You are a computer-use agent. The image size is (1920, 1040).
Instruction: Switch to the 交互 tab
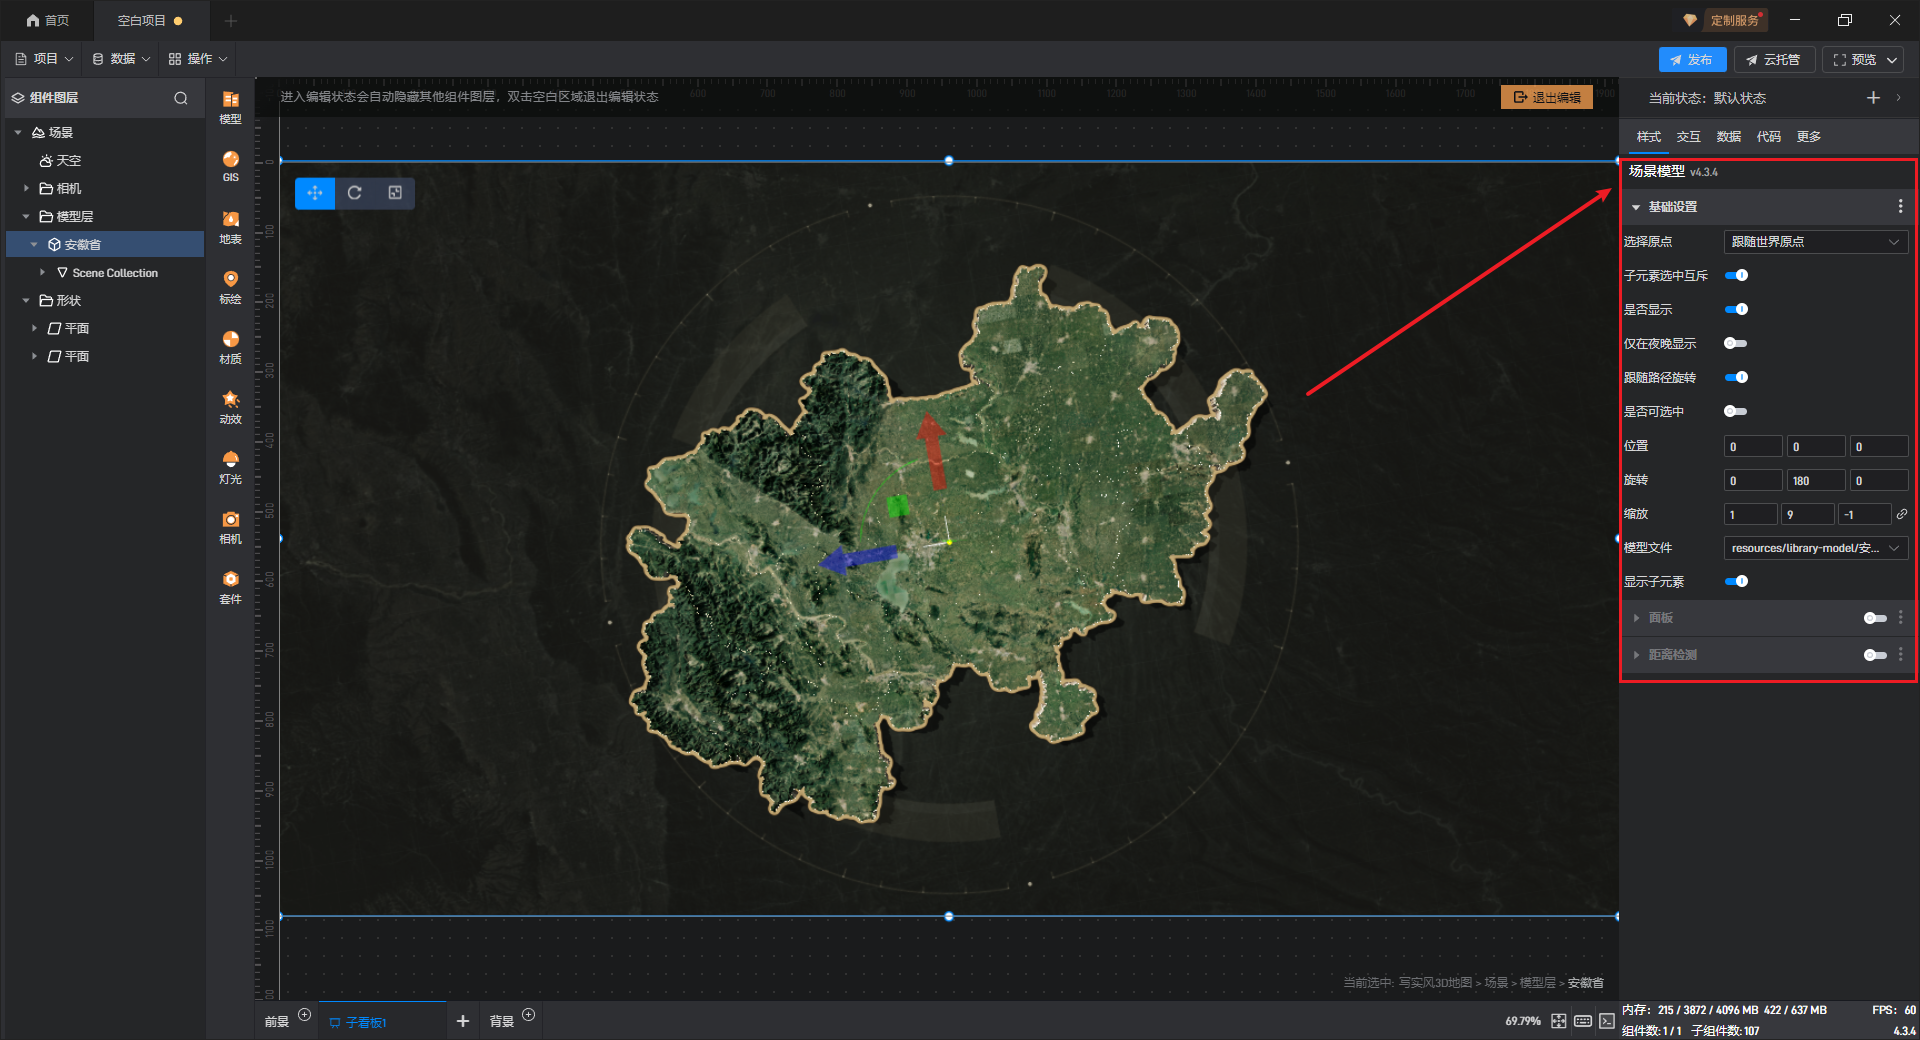[x=1688, y=137]
